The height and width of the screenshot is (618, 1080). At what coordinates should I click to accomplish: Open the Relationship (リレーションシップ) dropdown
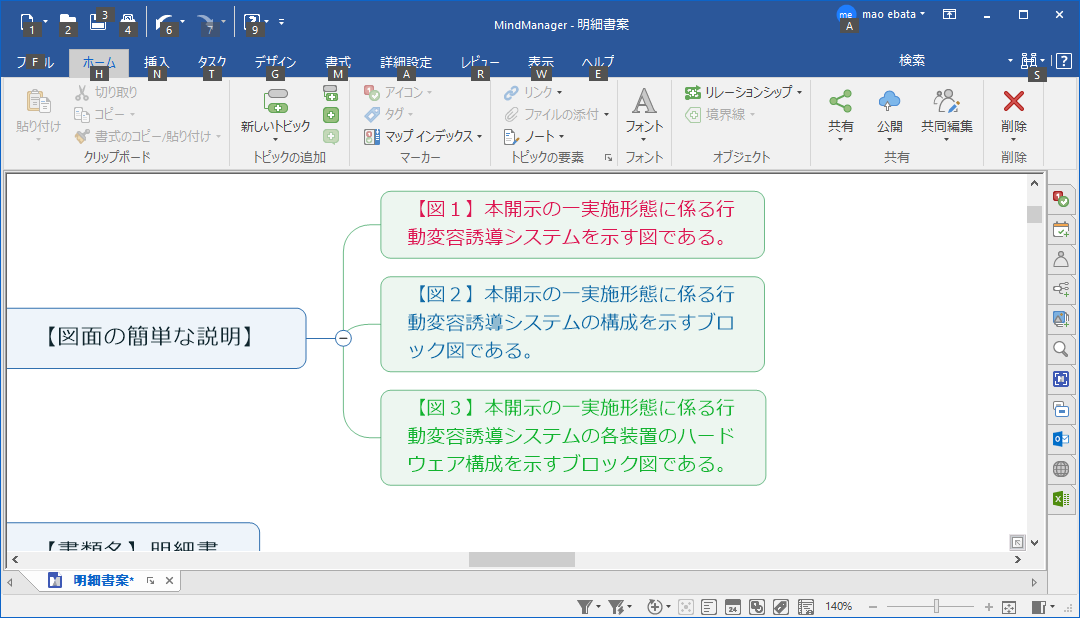(799, 92)
